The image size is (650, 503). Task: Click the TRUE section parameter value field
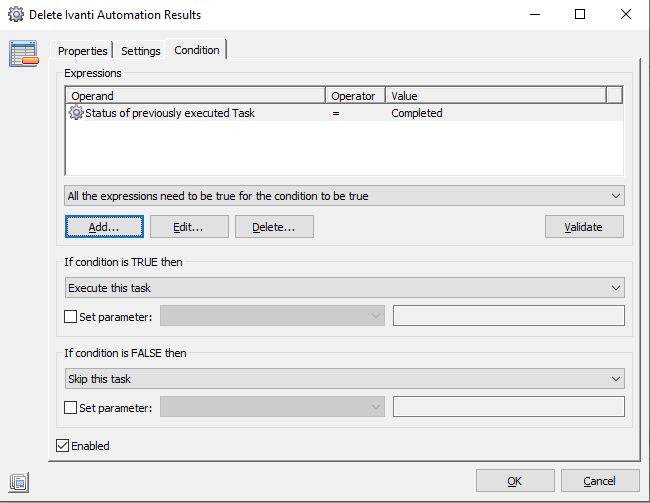509,316
